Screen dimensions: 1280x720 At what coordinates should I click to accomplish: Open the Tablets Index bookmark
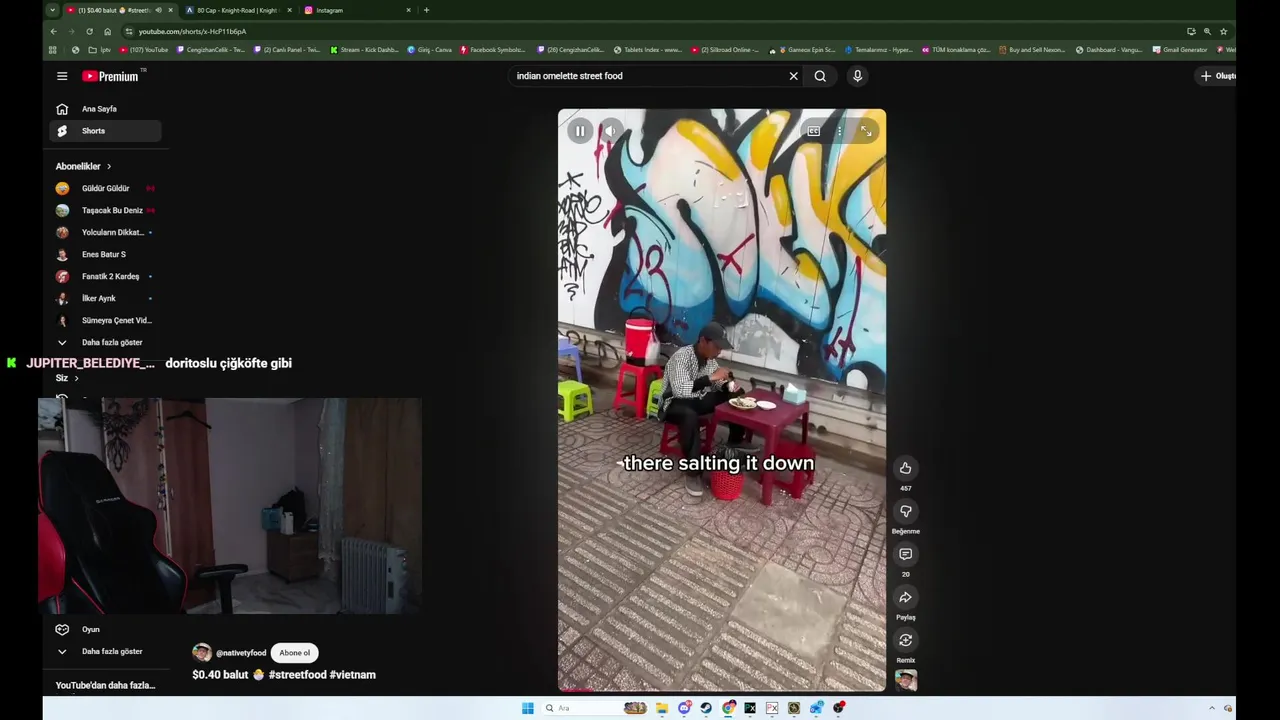click(x=647, y=50)
